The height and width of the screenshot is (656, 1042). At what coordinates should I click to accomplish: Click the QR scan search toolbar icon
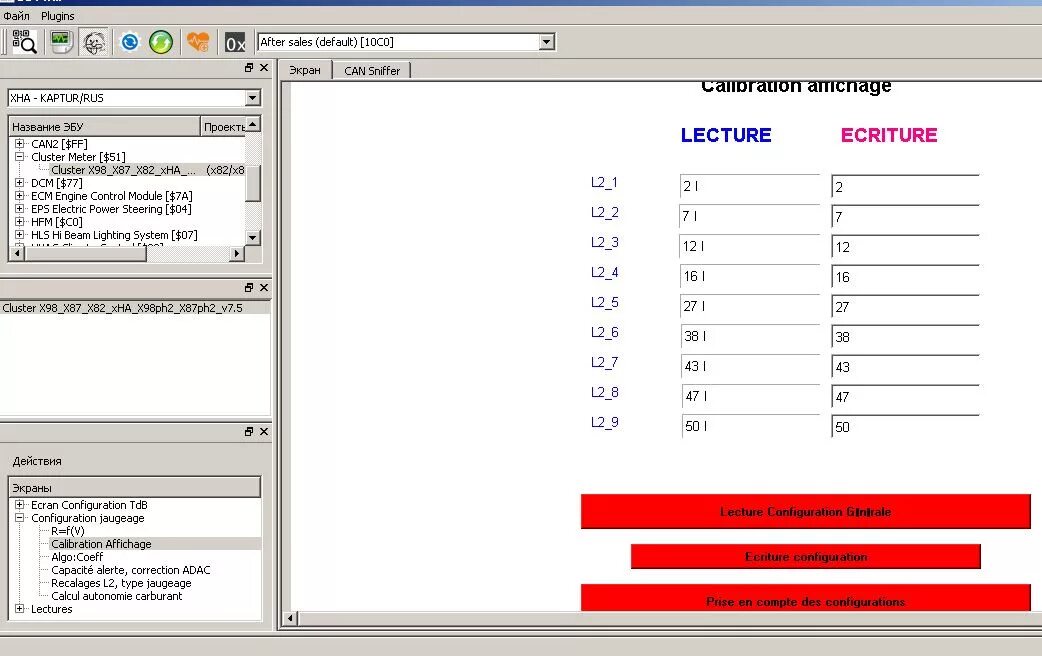[x=25, y=42]
